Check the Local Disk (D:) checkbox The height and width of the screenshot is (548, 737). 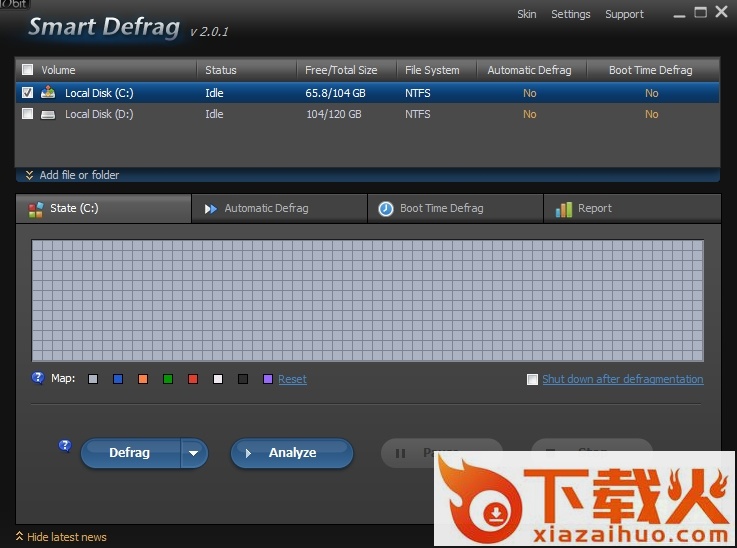[x=28, y=114]
